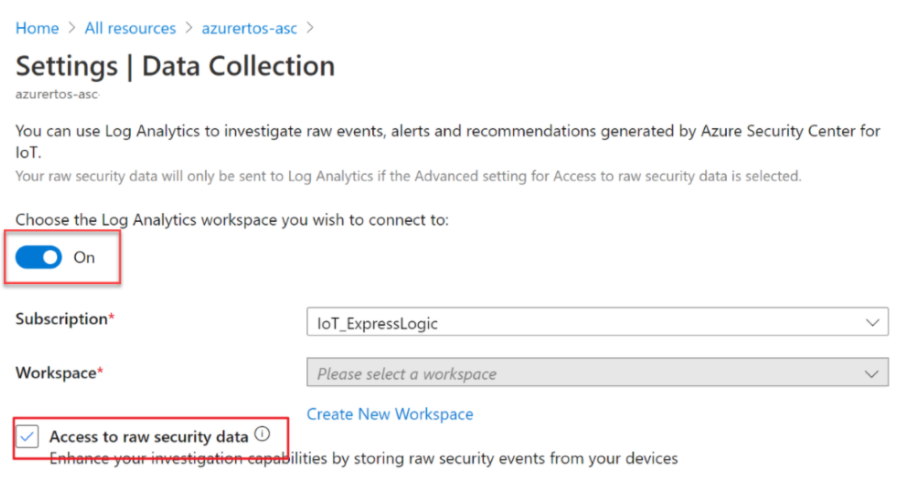Viewport: 913px width, 477px height.
Task: Click the Subscription dropdown chevron arrow
Action: tap(872, 323)
